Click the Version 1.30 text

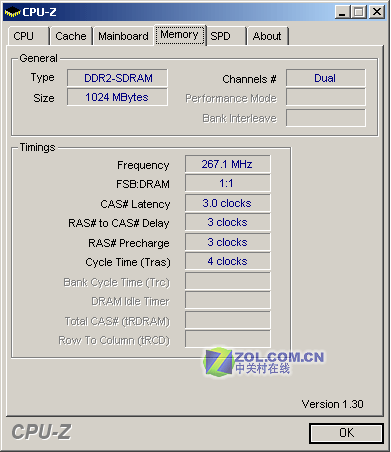332,404
